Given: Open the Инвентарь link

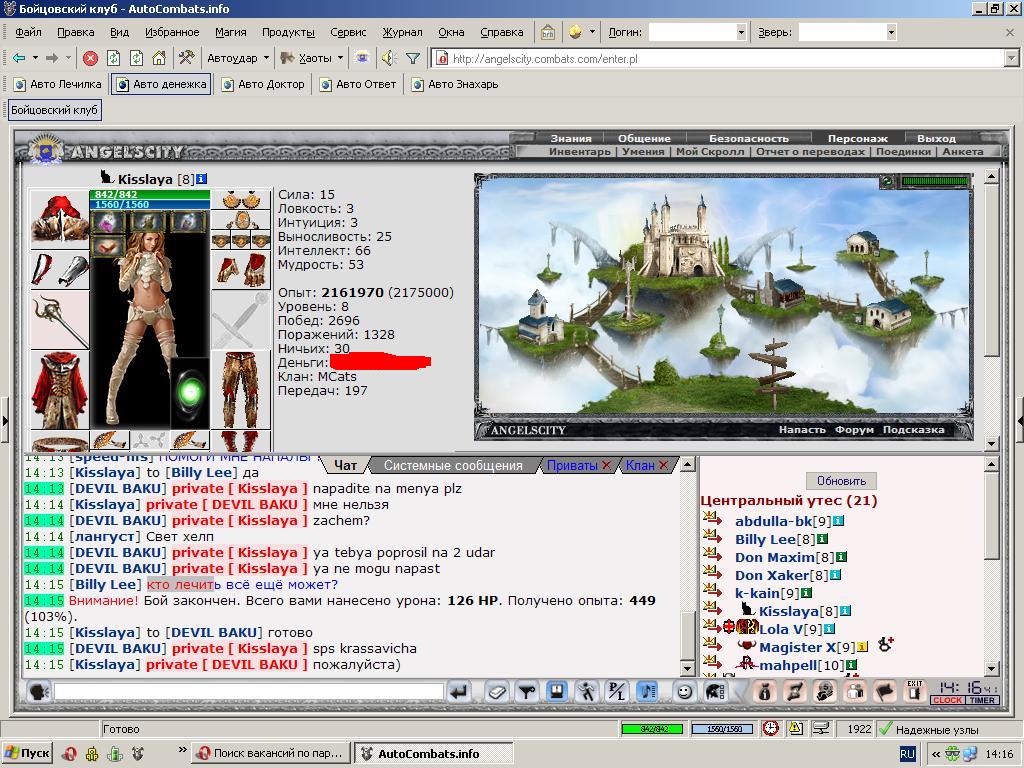Looking at the screenshot, I should coord(579,152).
